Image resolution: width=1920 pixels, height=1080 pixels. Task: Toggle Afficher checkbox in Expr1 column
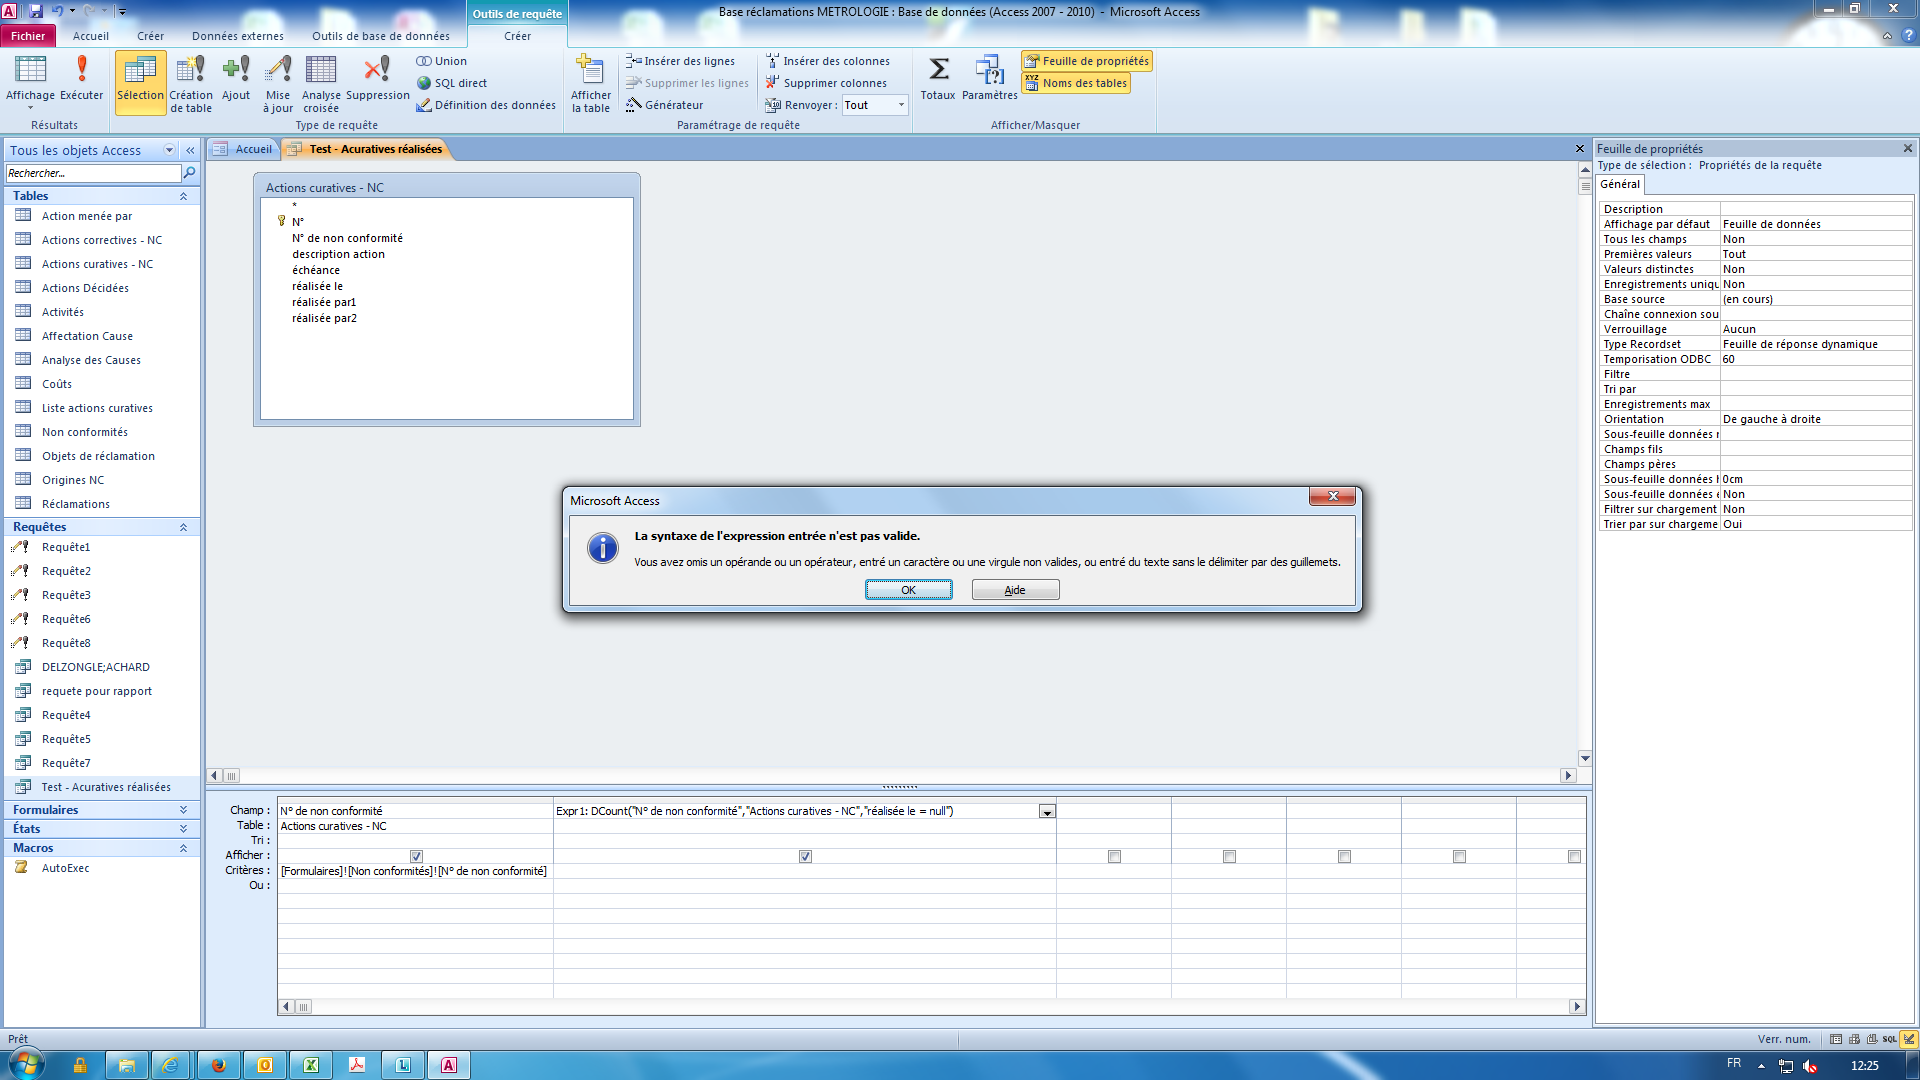(804, 856)
